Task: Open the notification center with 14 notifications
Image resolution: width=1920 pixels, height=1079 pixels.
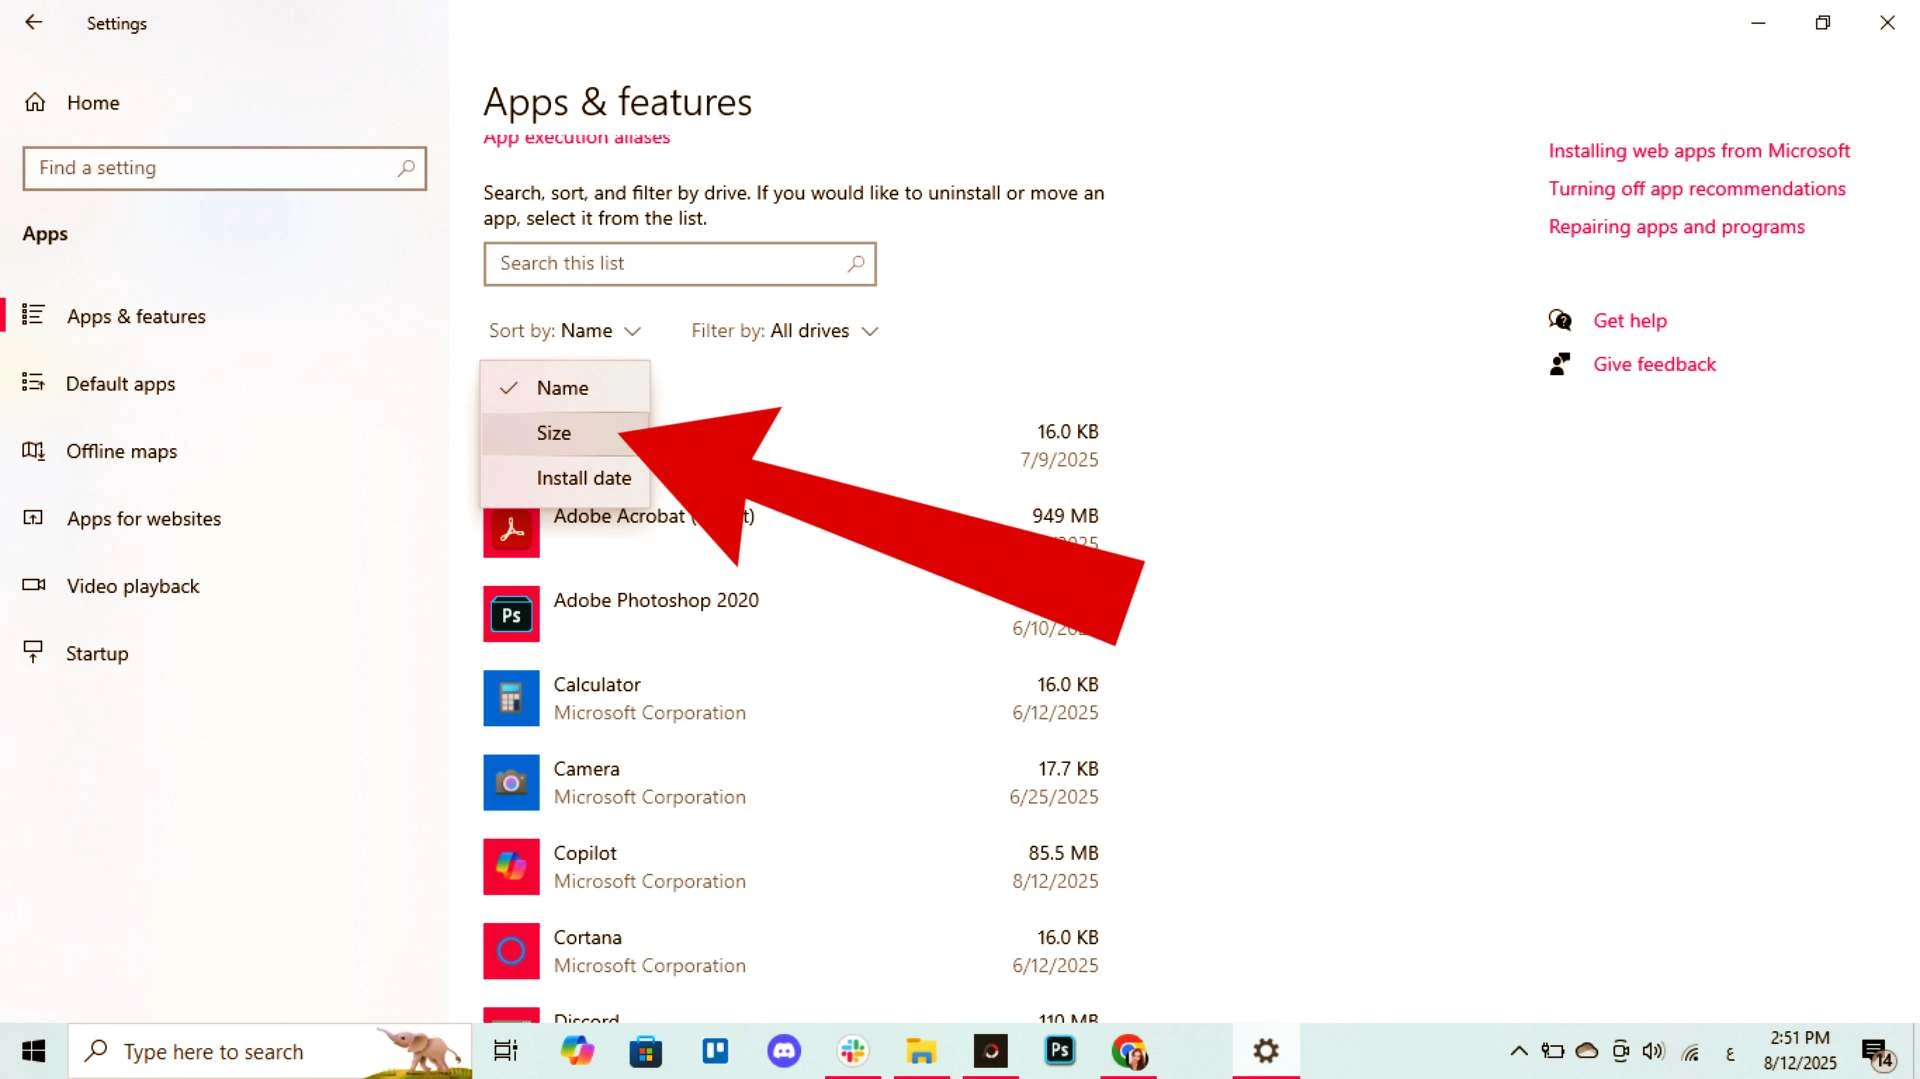Action: (1877, 1052)
